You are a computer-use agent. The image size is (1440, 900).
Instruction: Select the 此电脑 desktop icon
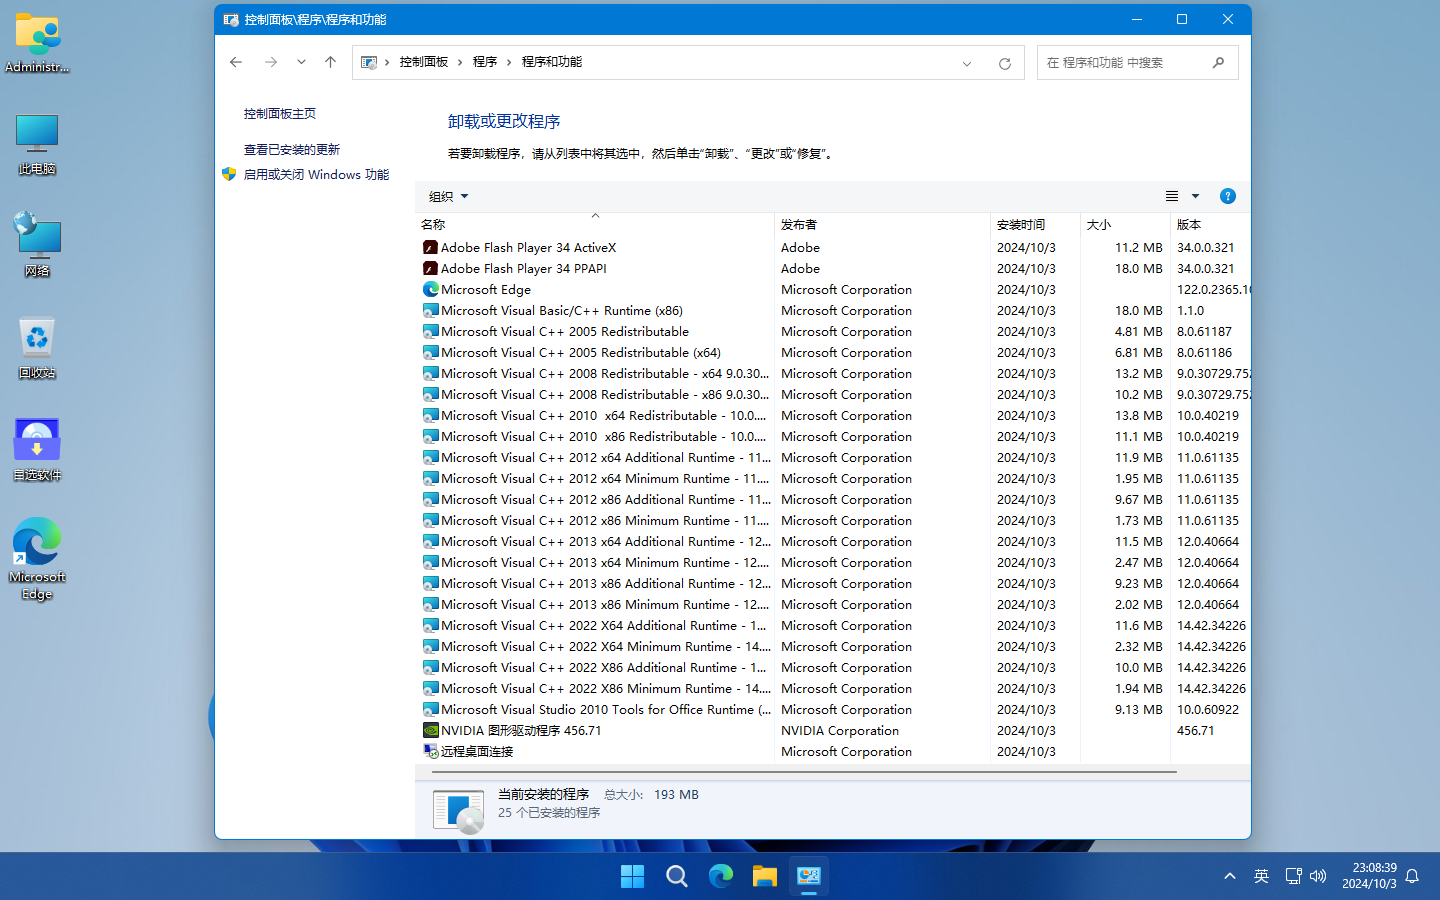click(37, 144)
